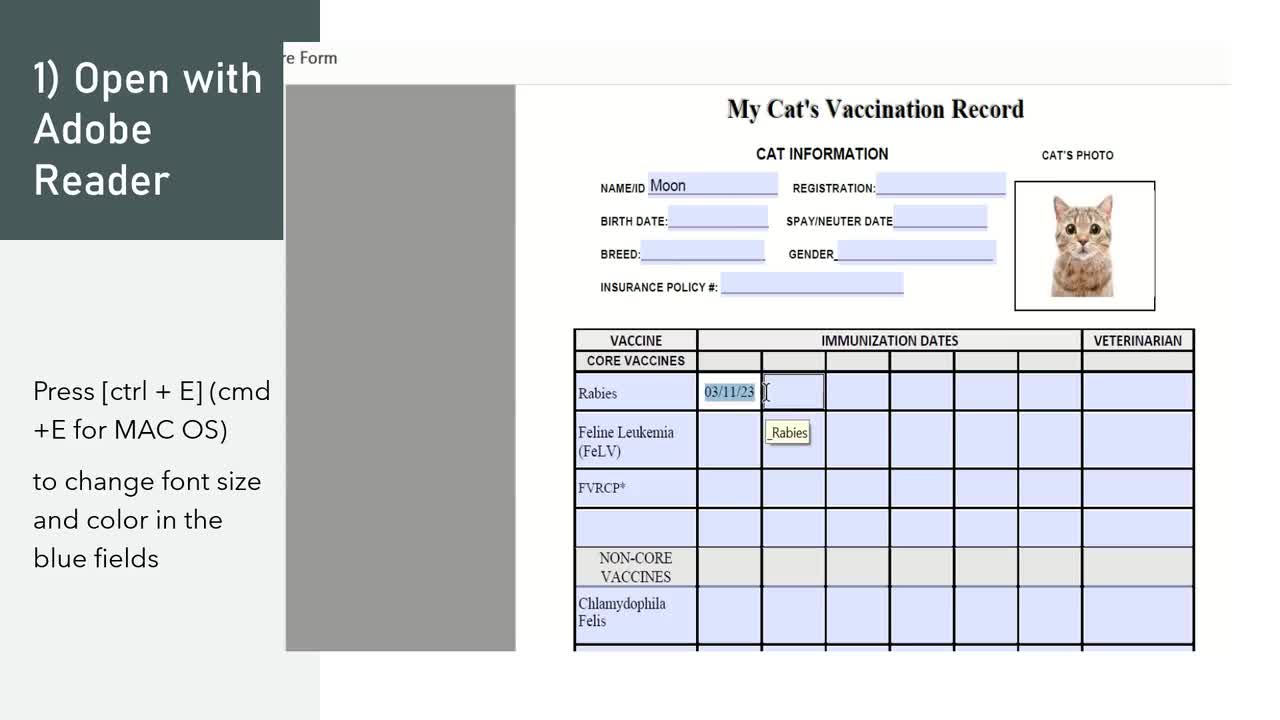The image size is (1280, 720).
Task: Select a NON-CORE VACCINES date cell
Action: (728, 567)
